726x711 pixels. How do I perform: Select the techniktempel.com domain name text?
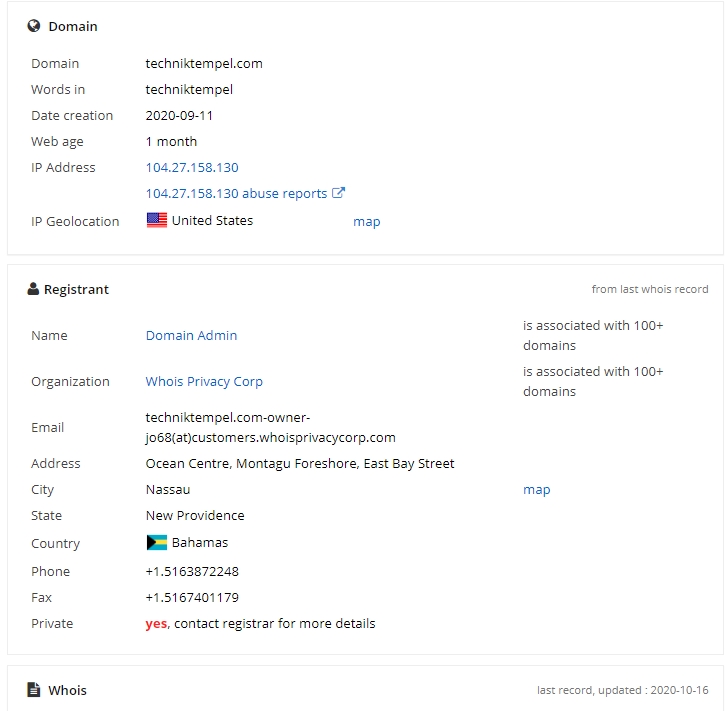[204, 63]
